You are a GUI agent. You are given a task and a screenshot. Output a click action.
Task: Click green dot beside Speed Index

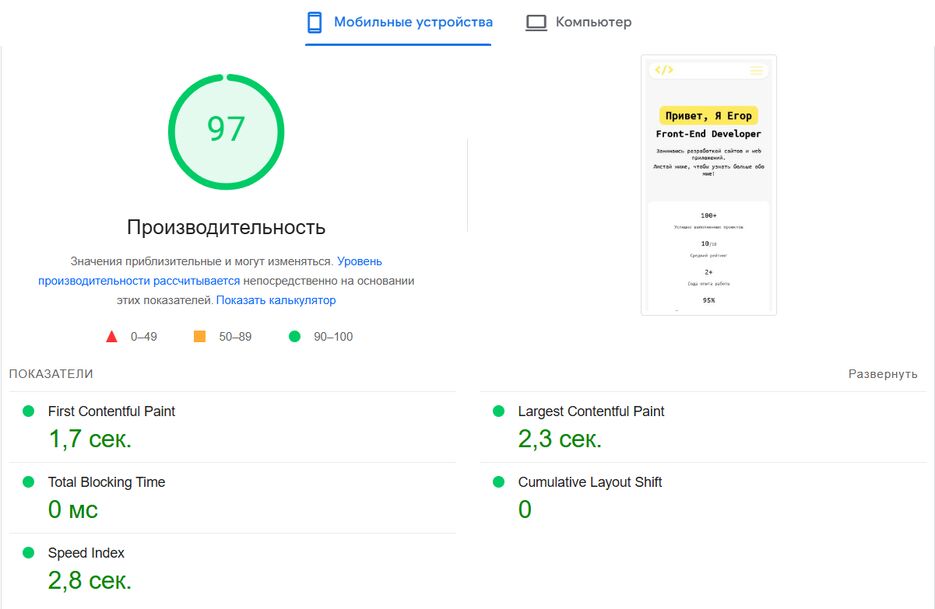[x=28, y=553]
